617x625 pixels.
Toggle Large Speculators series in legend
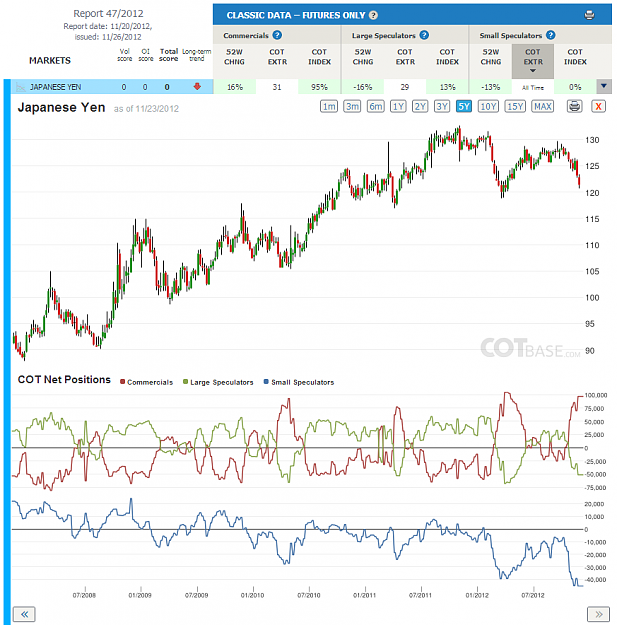(218, 382)
